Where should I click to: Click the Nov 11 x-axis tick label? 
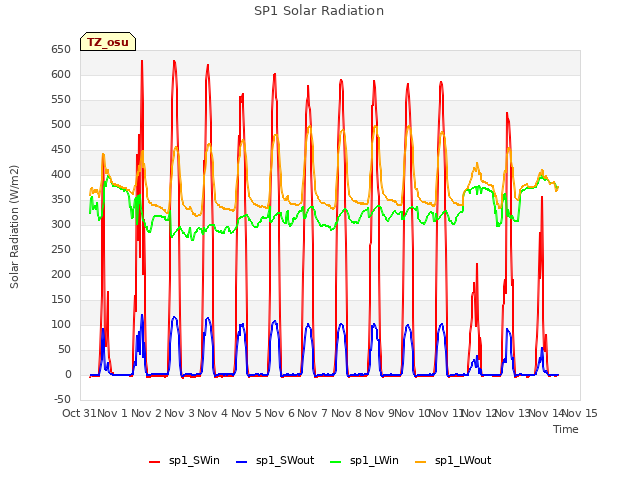pos(446,413)
